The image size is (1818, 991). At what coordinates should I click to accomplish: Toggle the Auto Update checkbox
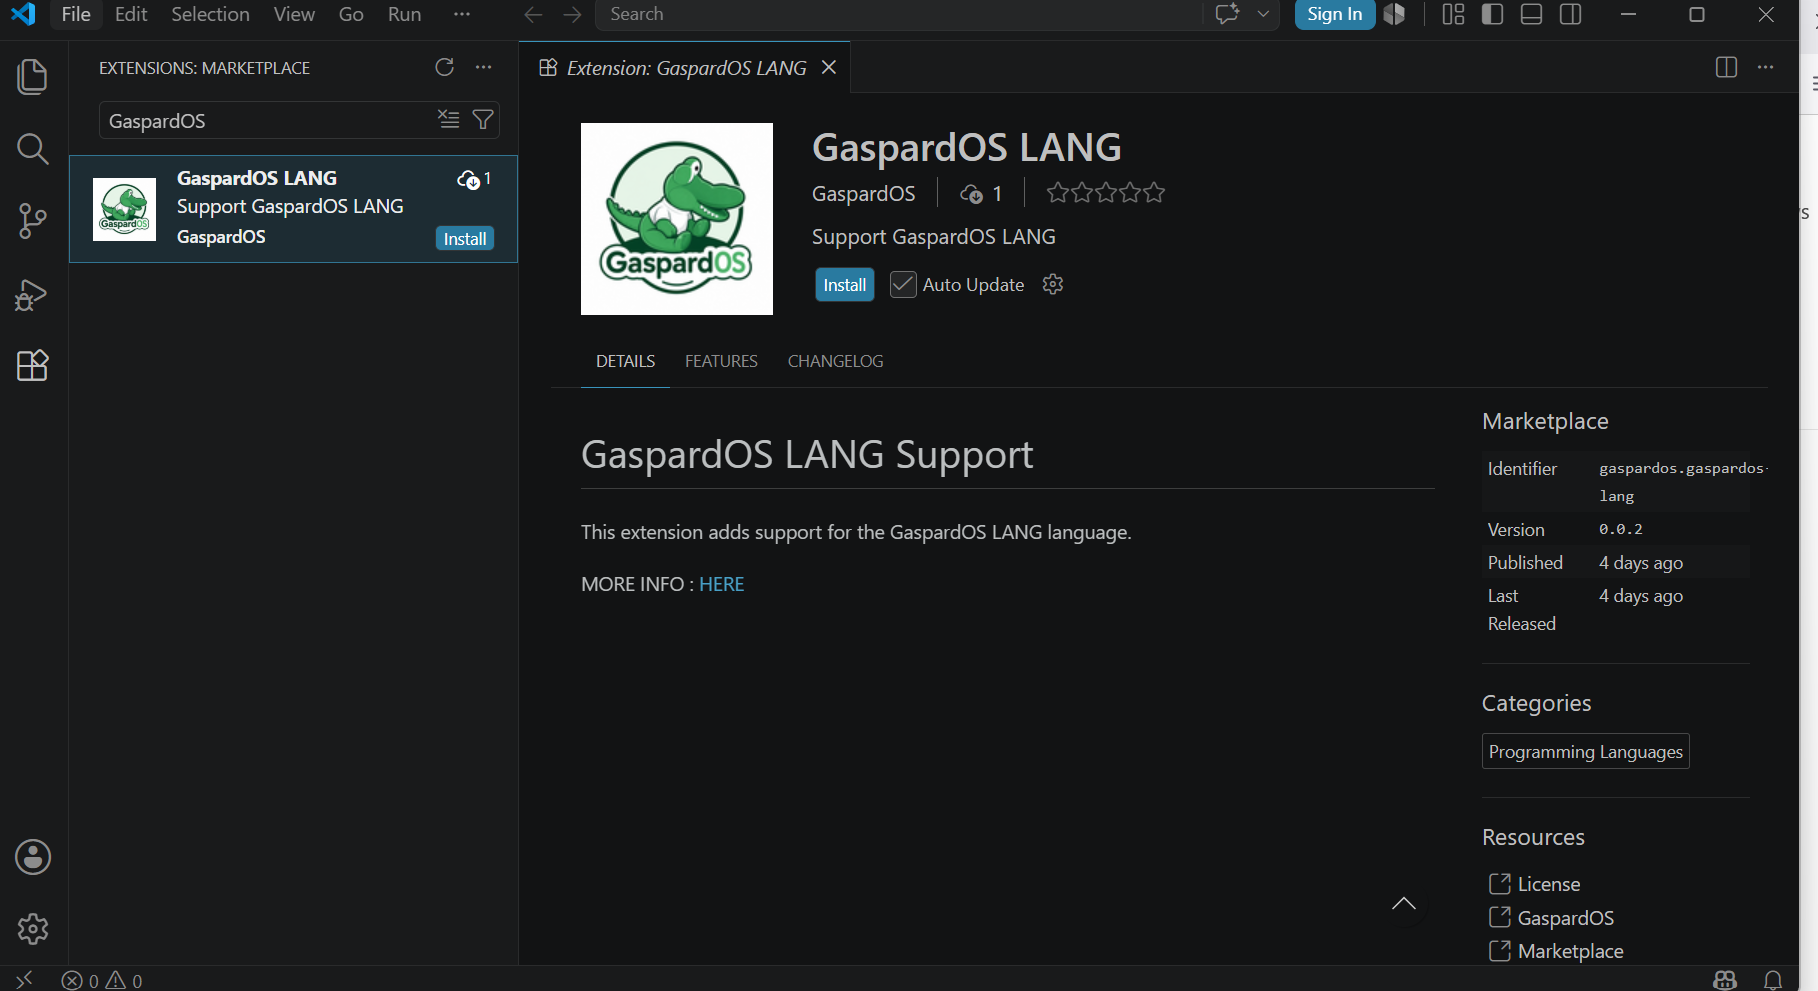903,285
